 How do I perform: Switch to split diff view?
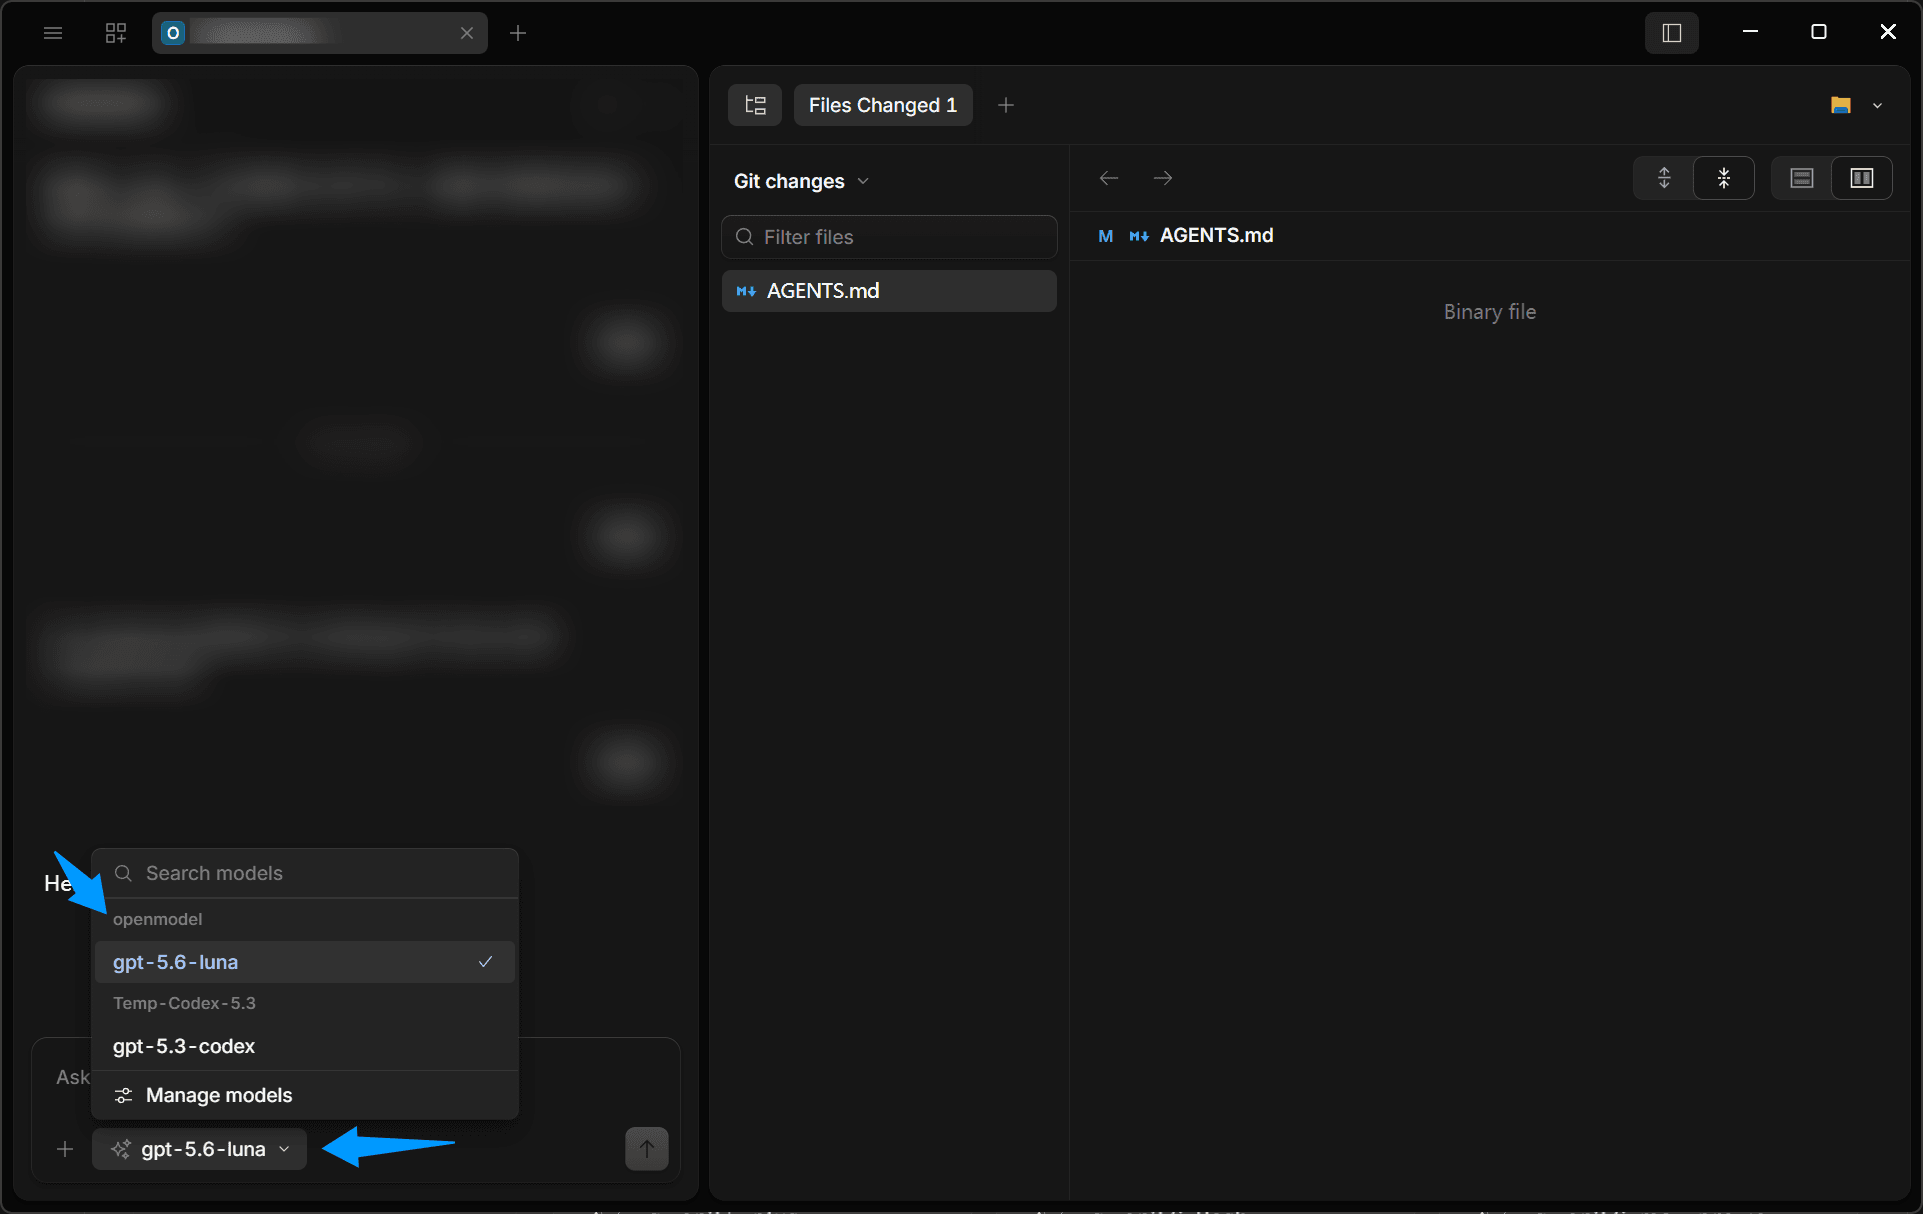click(x=1862, y=178)
